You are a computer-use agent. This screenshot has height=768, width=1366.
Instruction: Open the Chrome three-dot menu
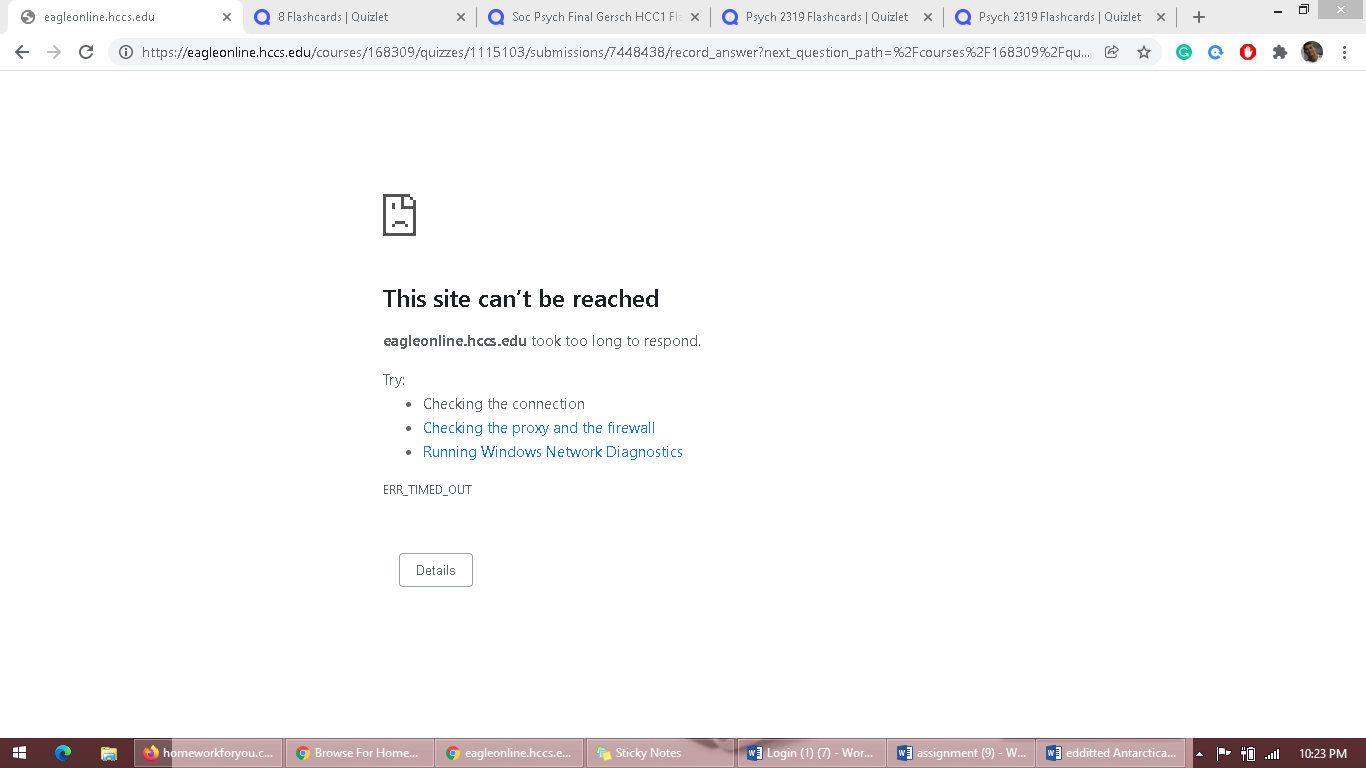pos(1344,52)
